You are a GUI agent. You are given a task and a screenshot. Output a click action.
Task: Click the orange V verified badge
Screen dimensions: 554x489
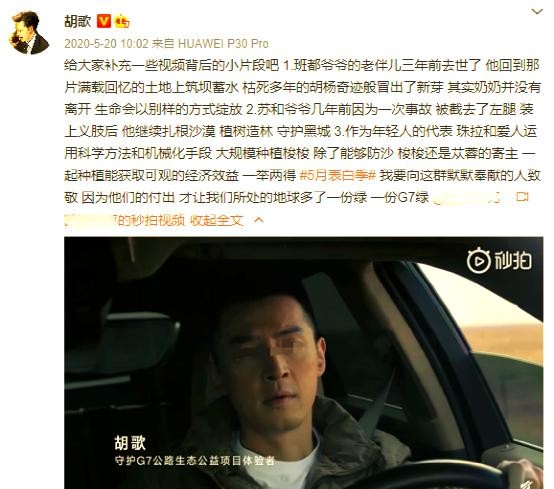click(104, 21)
